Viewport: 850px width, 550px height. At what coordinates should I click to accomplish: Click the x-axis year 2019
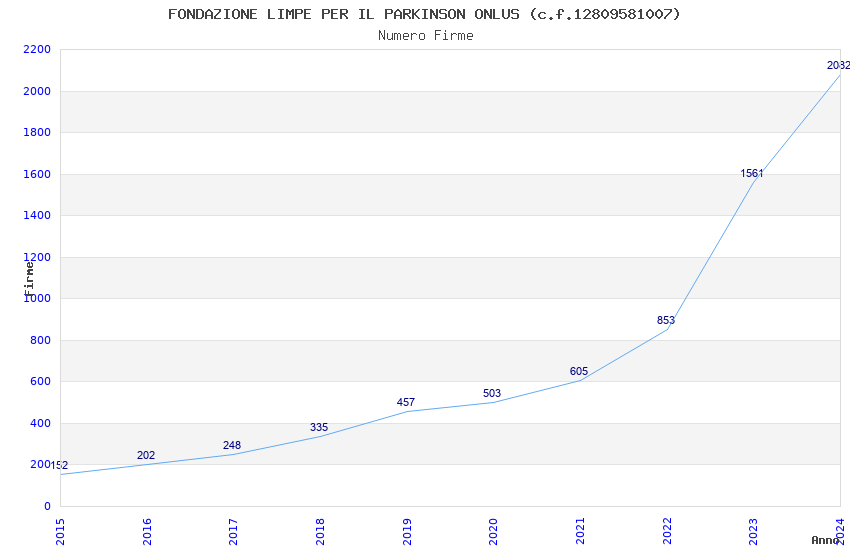(407, 532)
